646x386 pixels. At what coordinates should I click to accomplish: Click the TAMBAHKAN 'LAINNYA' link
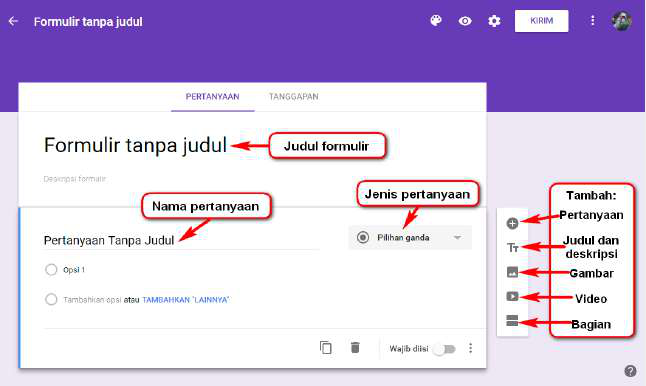(x=185, y=300)
